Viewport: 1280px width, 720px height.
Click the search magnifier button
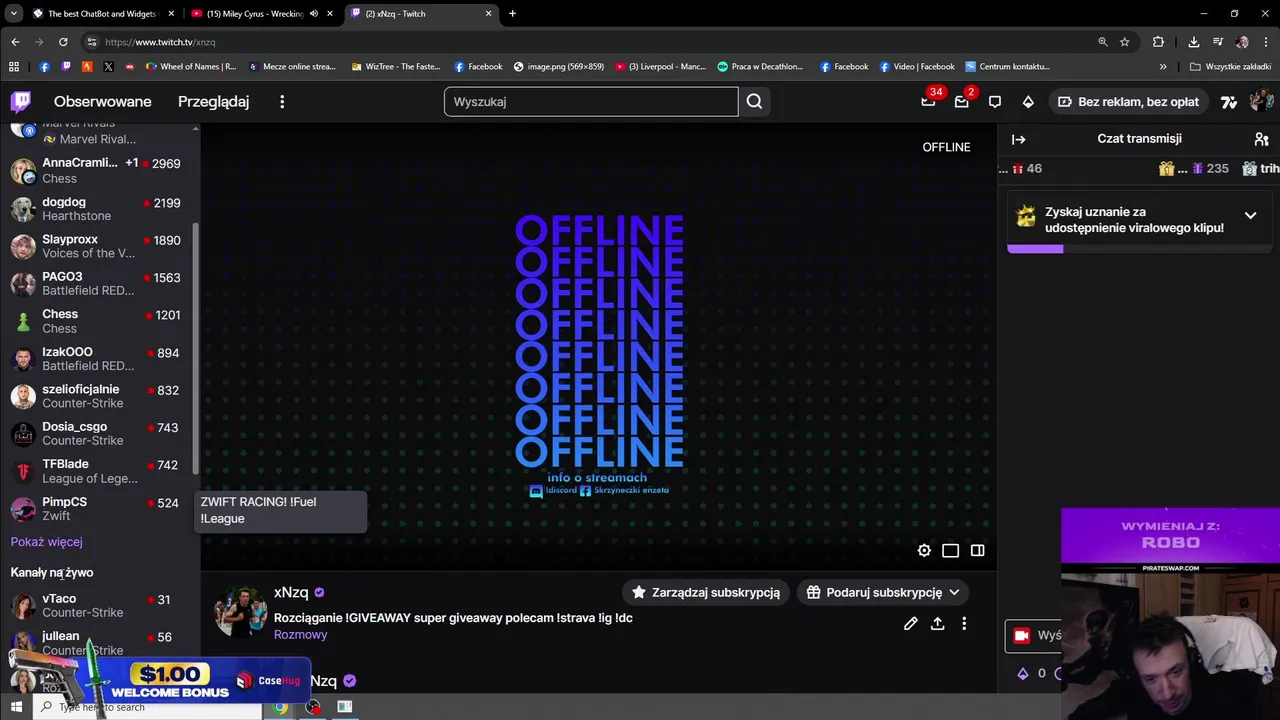[754, 102]
